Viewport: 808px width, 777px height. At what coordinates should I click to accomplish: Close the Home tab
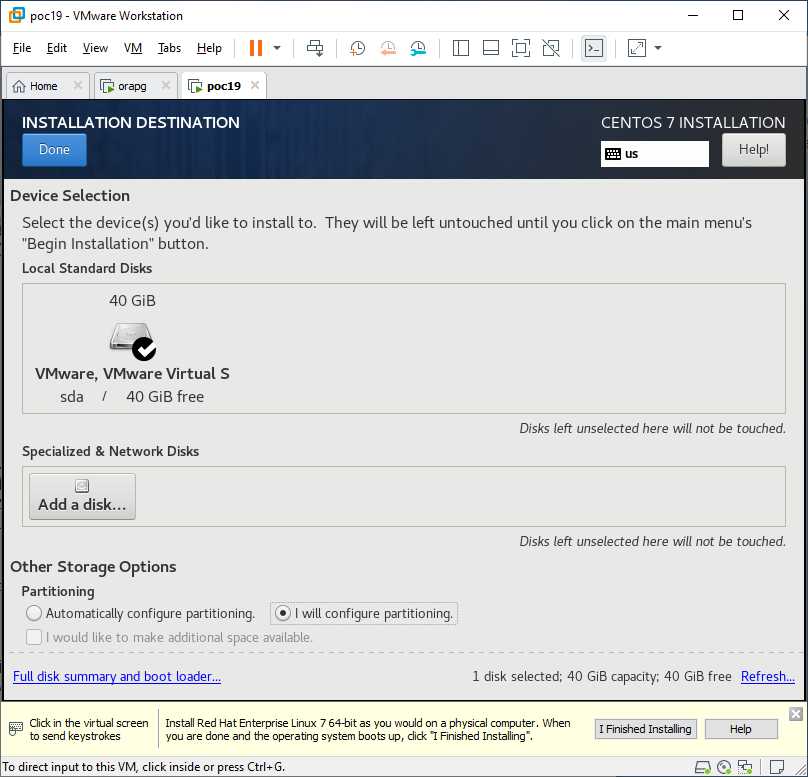[78, 85]
